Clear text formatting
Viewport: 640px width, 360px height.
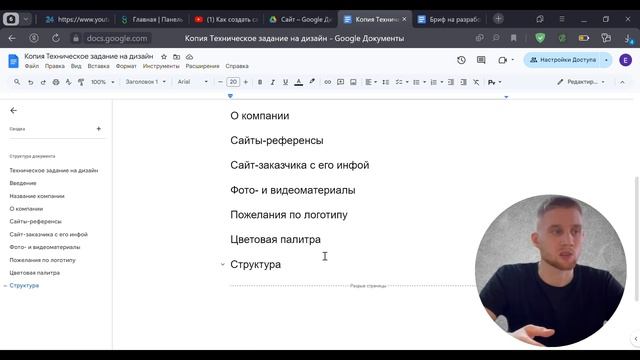click(476, 82)
